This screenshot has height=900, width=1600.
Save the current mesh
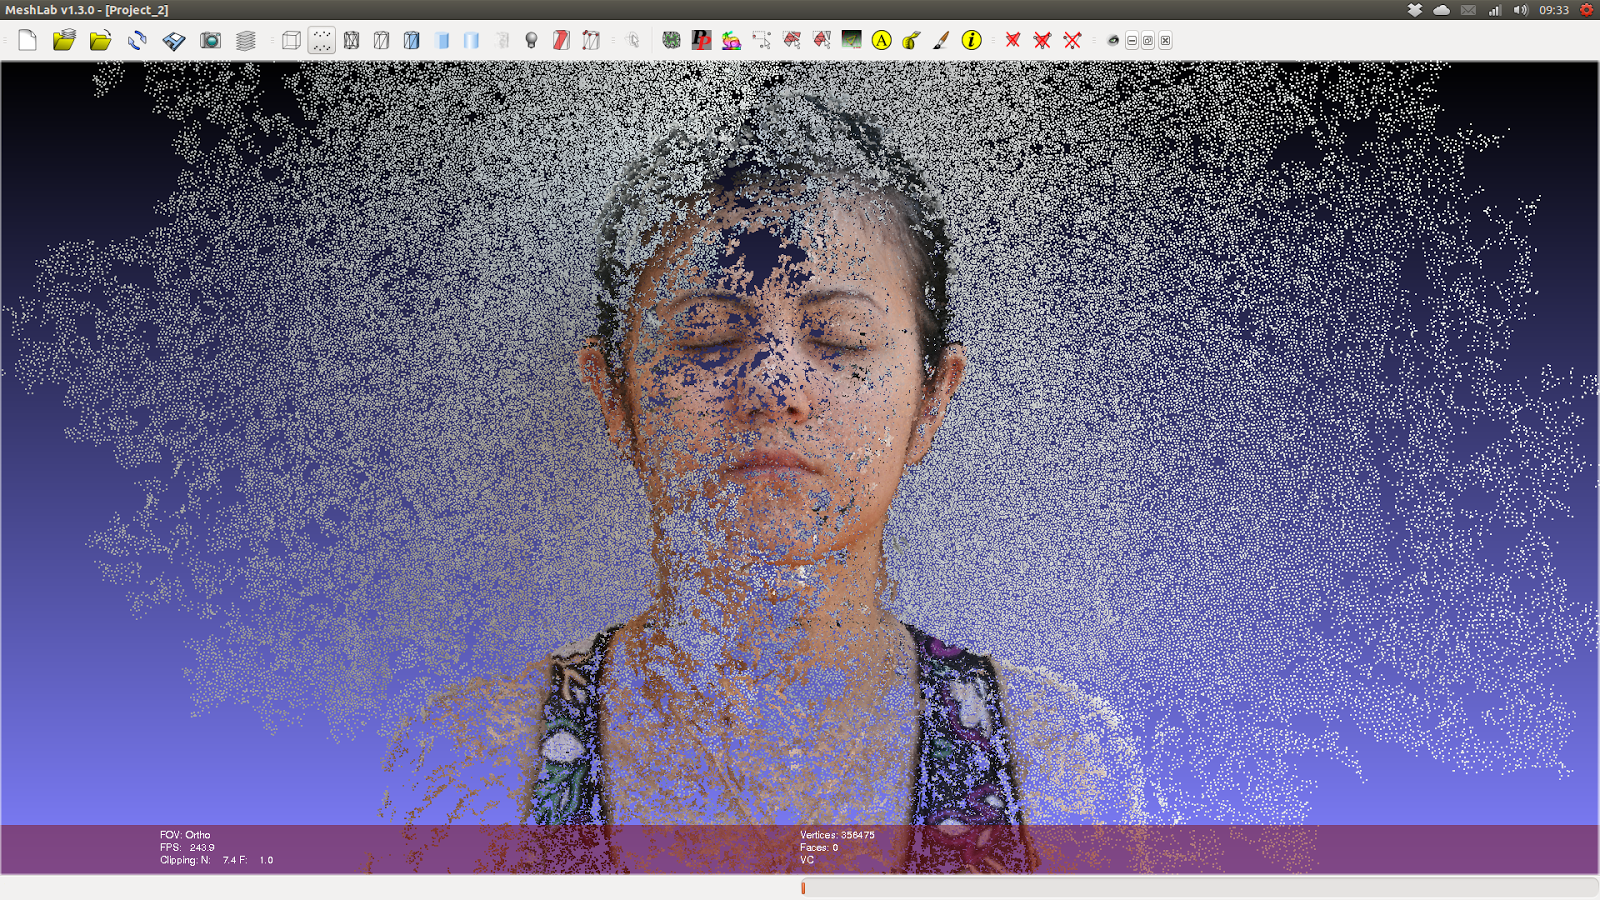(173, 40)
